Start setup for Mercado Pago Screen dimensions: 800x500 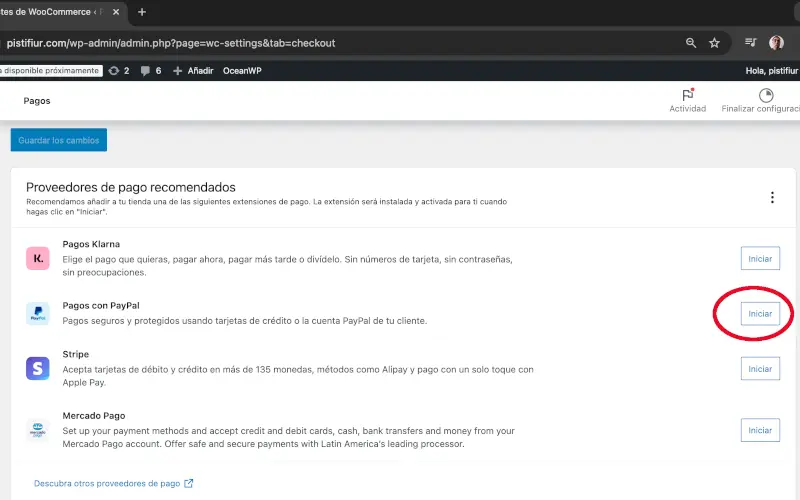click(x=760, y=430)
